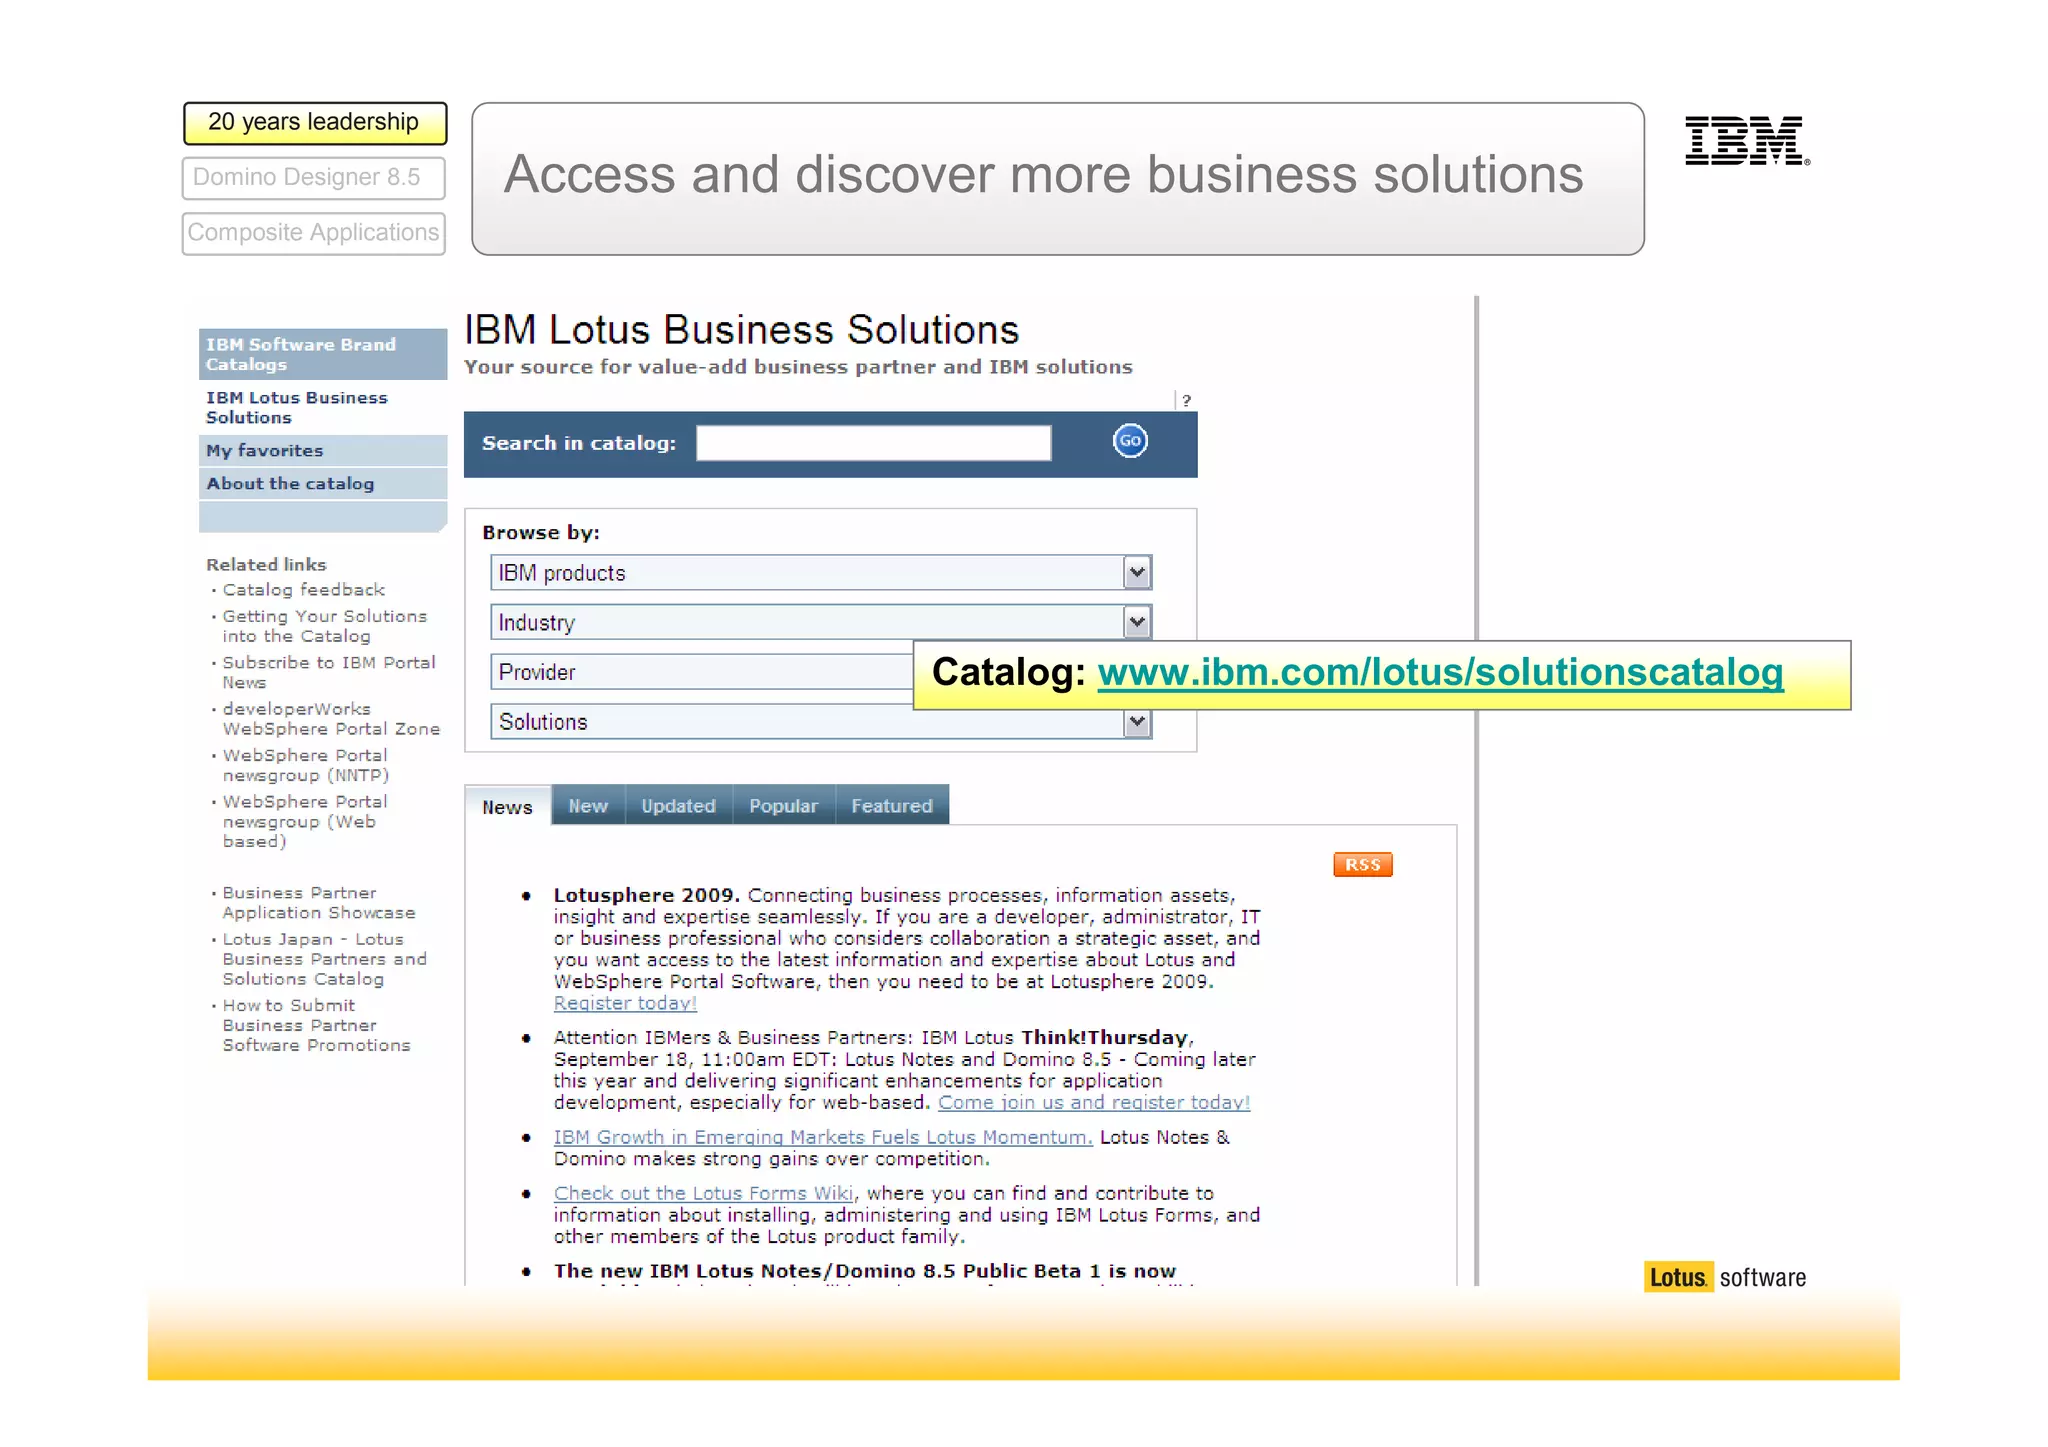Open the Updated tab
The image size is (2048, 1447).
coord(678,805)
